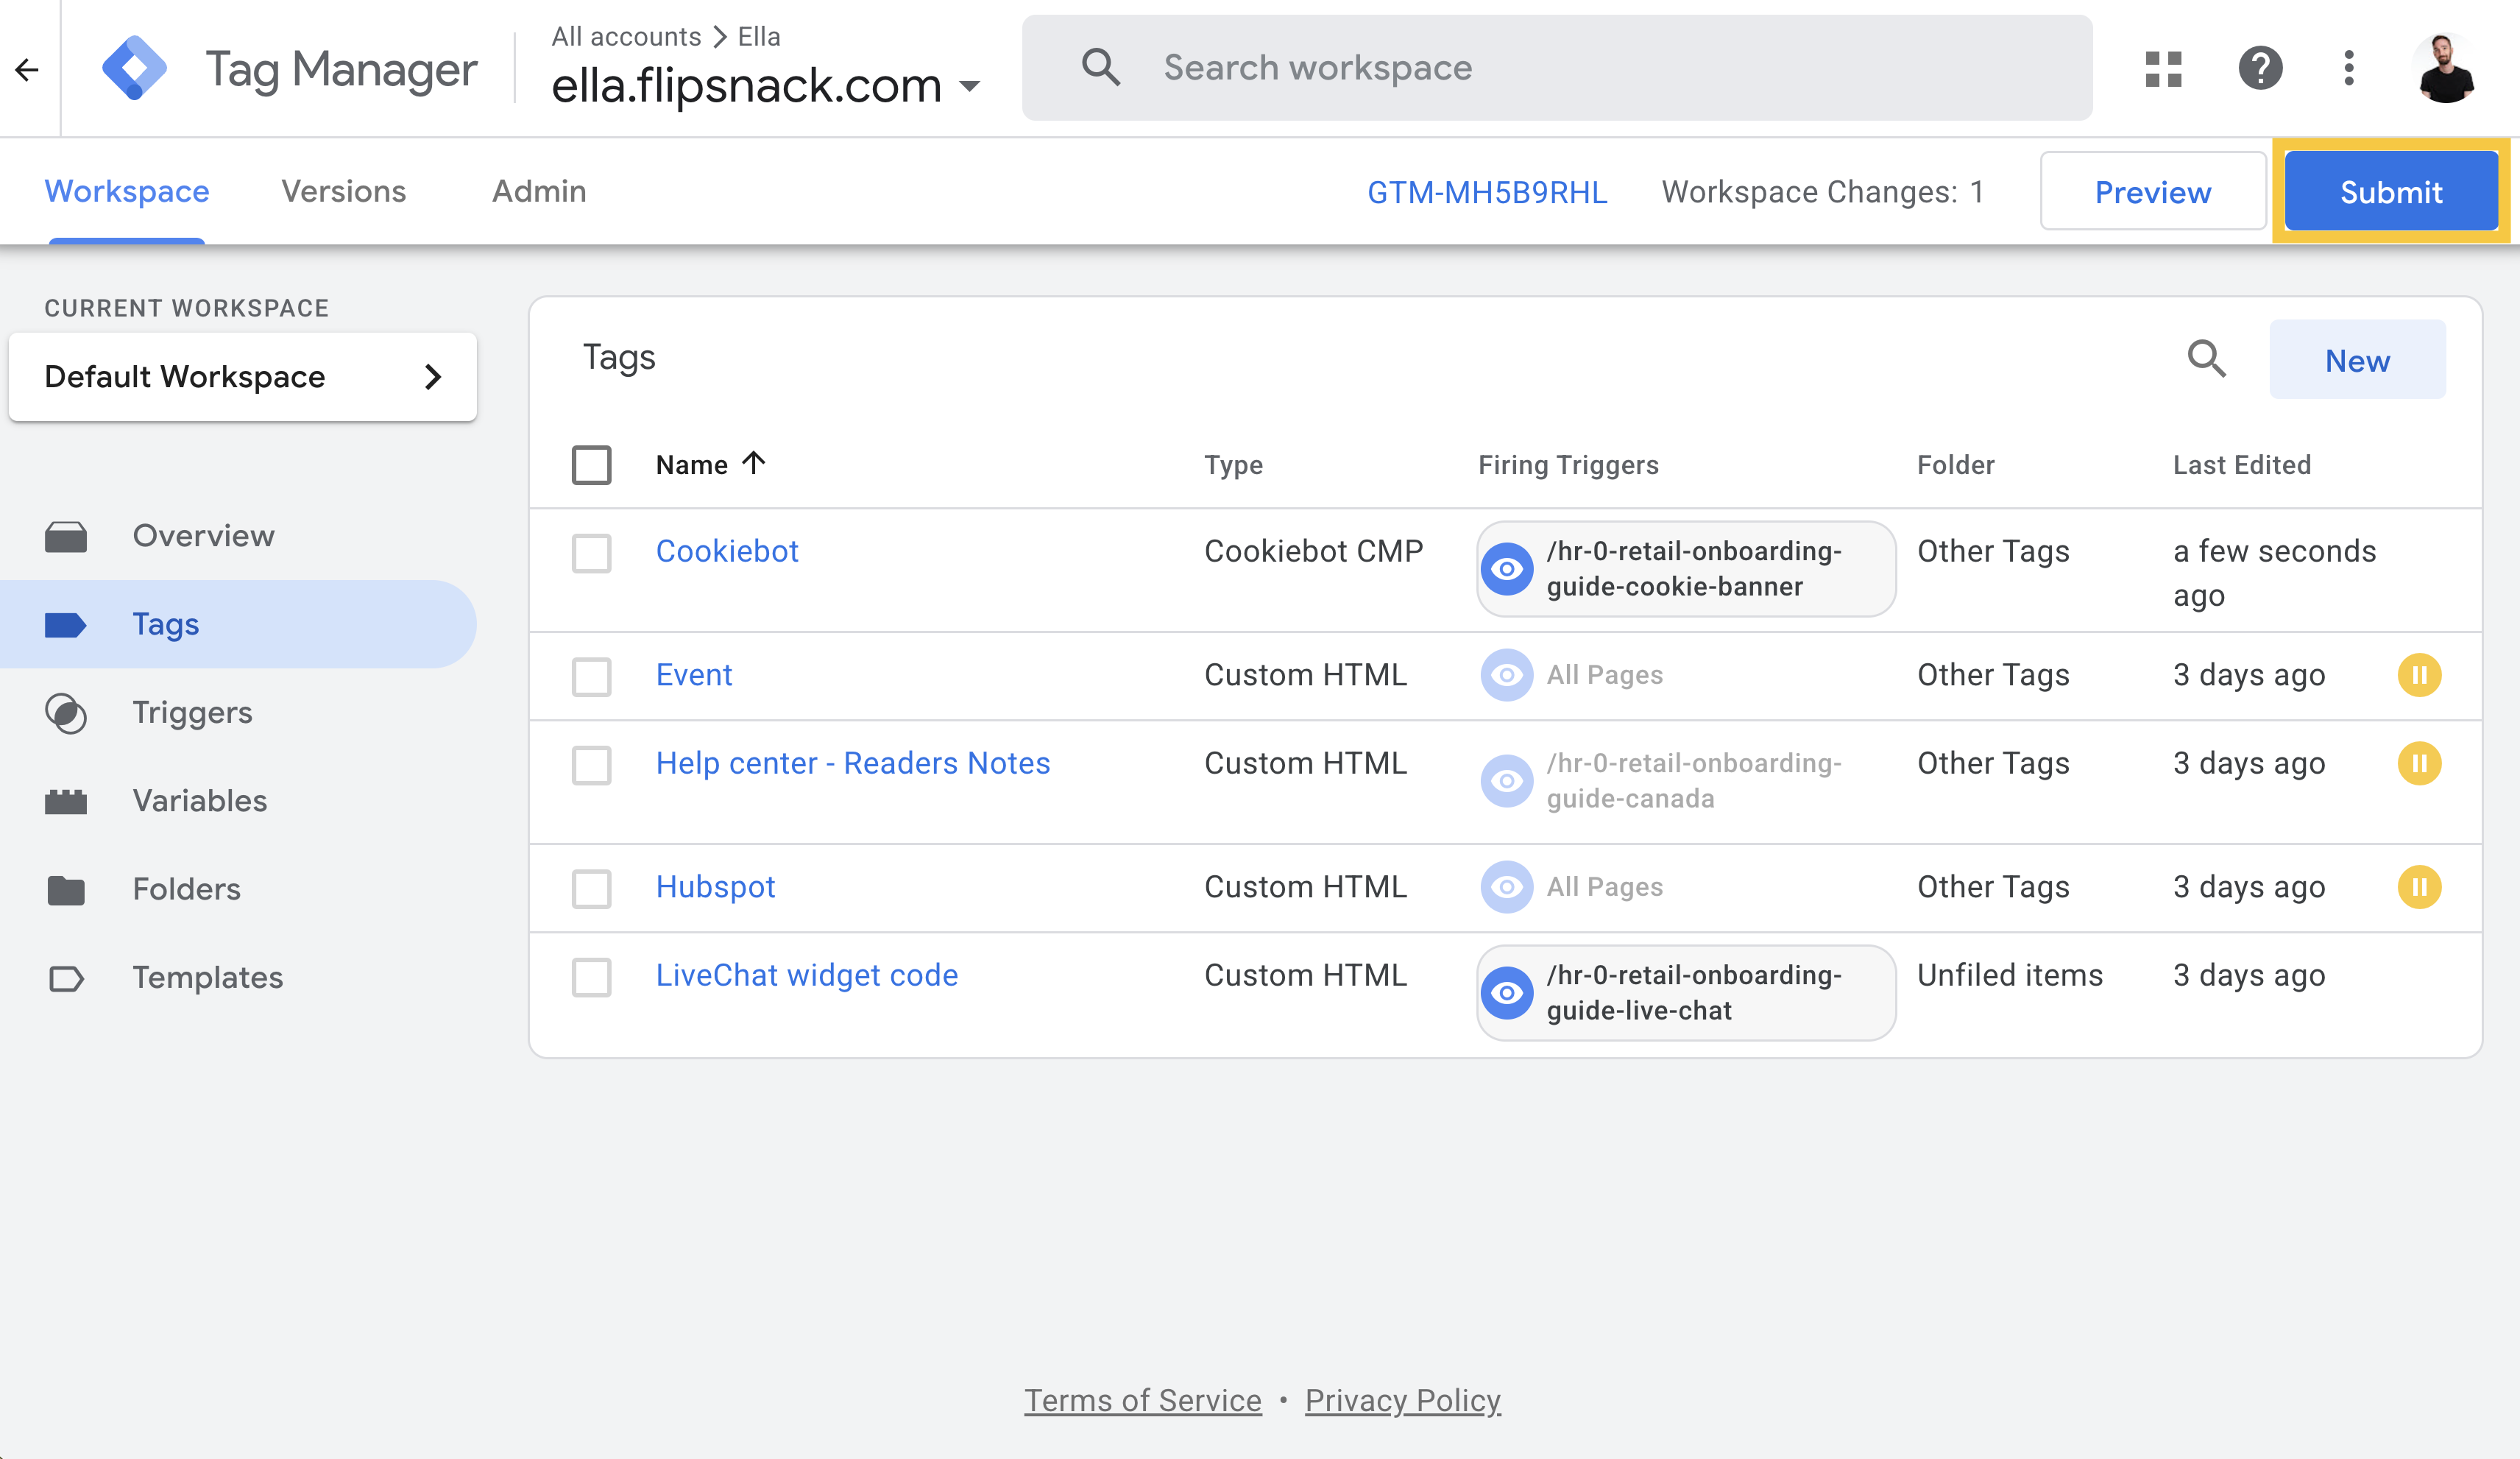The height and width of the screenshot is (1459, 2520).
Task: Click the Firing Triggers column header
Action: [x=1568, y=465]
